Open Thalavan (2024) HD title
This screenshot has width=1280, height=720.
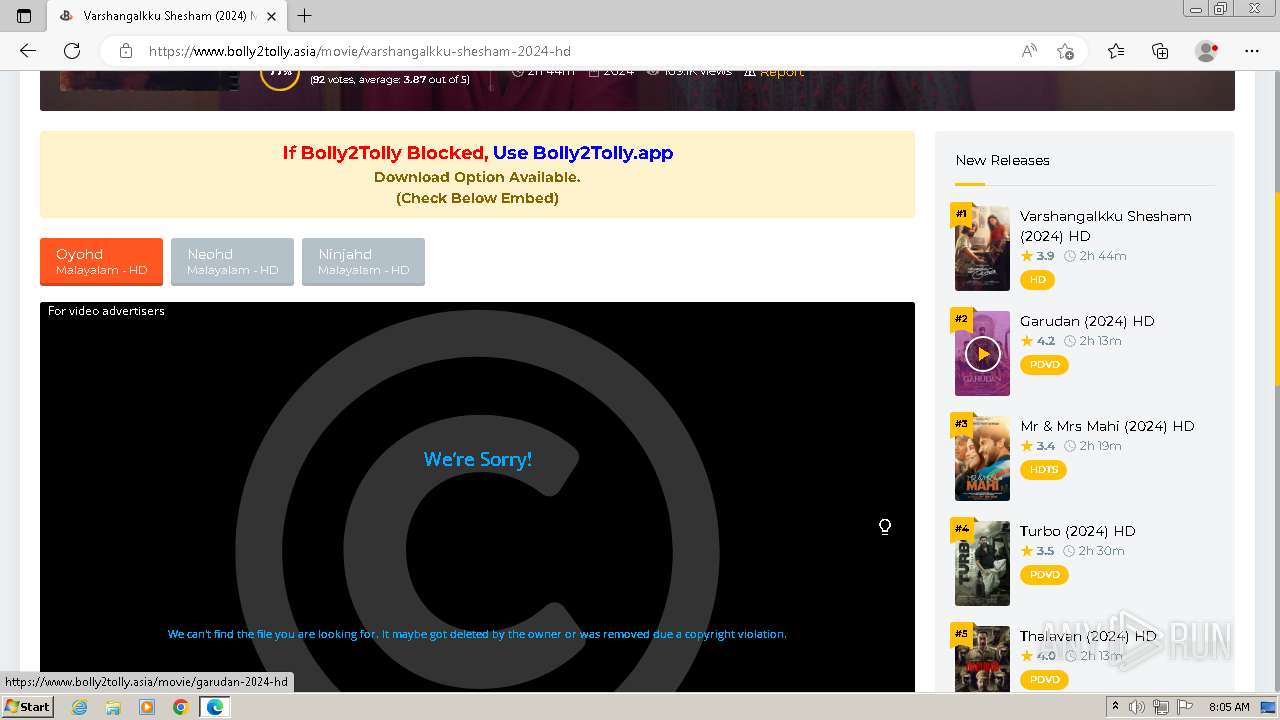1088,636
